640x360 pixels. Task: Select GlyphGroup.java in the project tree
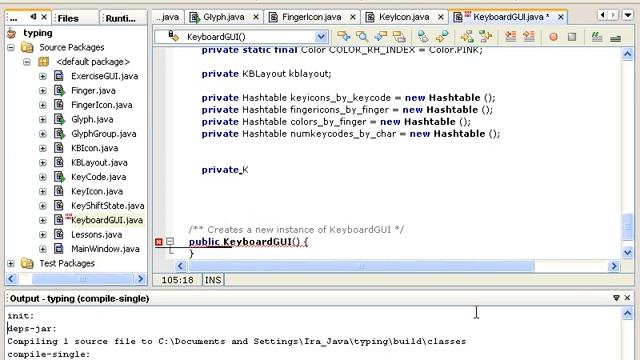[104, 134]
